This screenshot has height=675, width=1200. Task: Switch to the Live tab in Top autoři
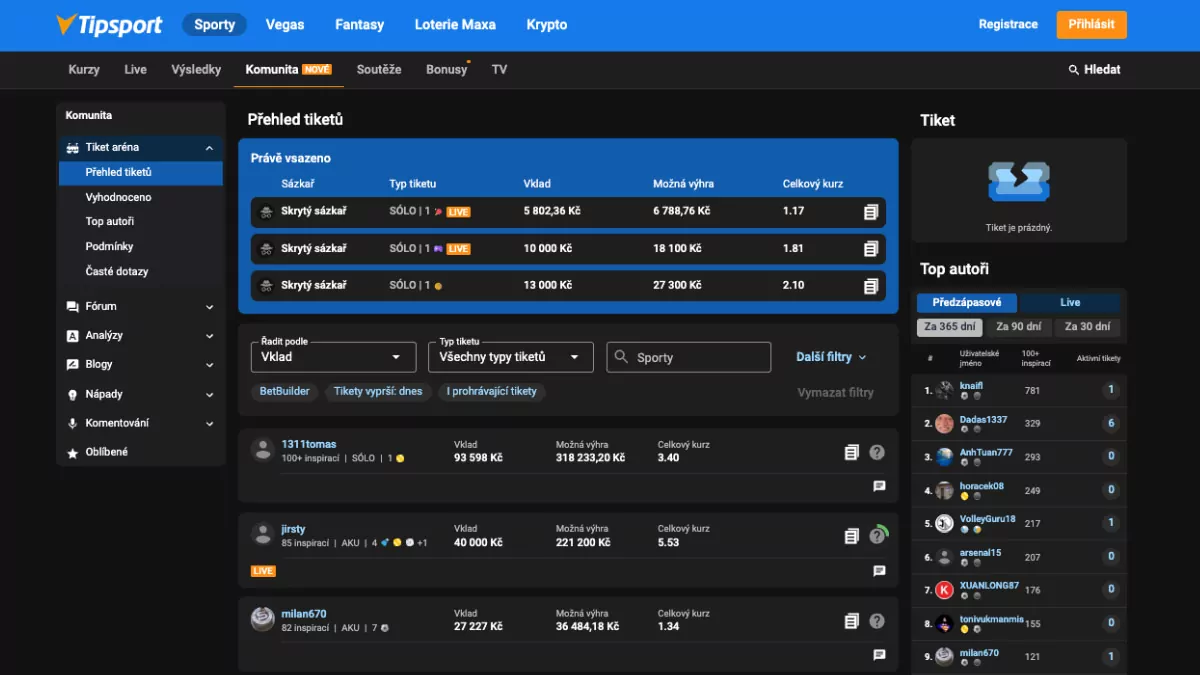tap(1070, 302)
